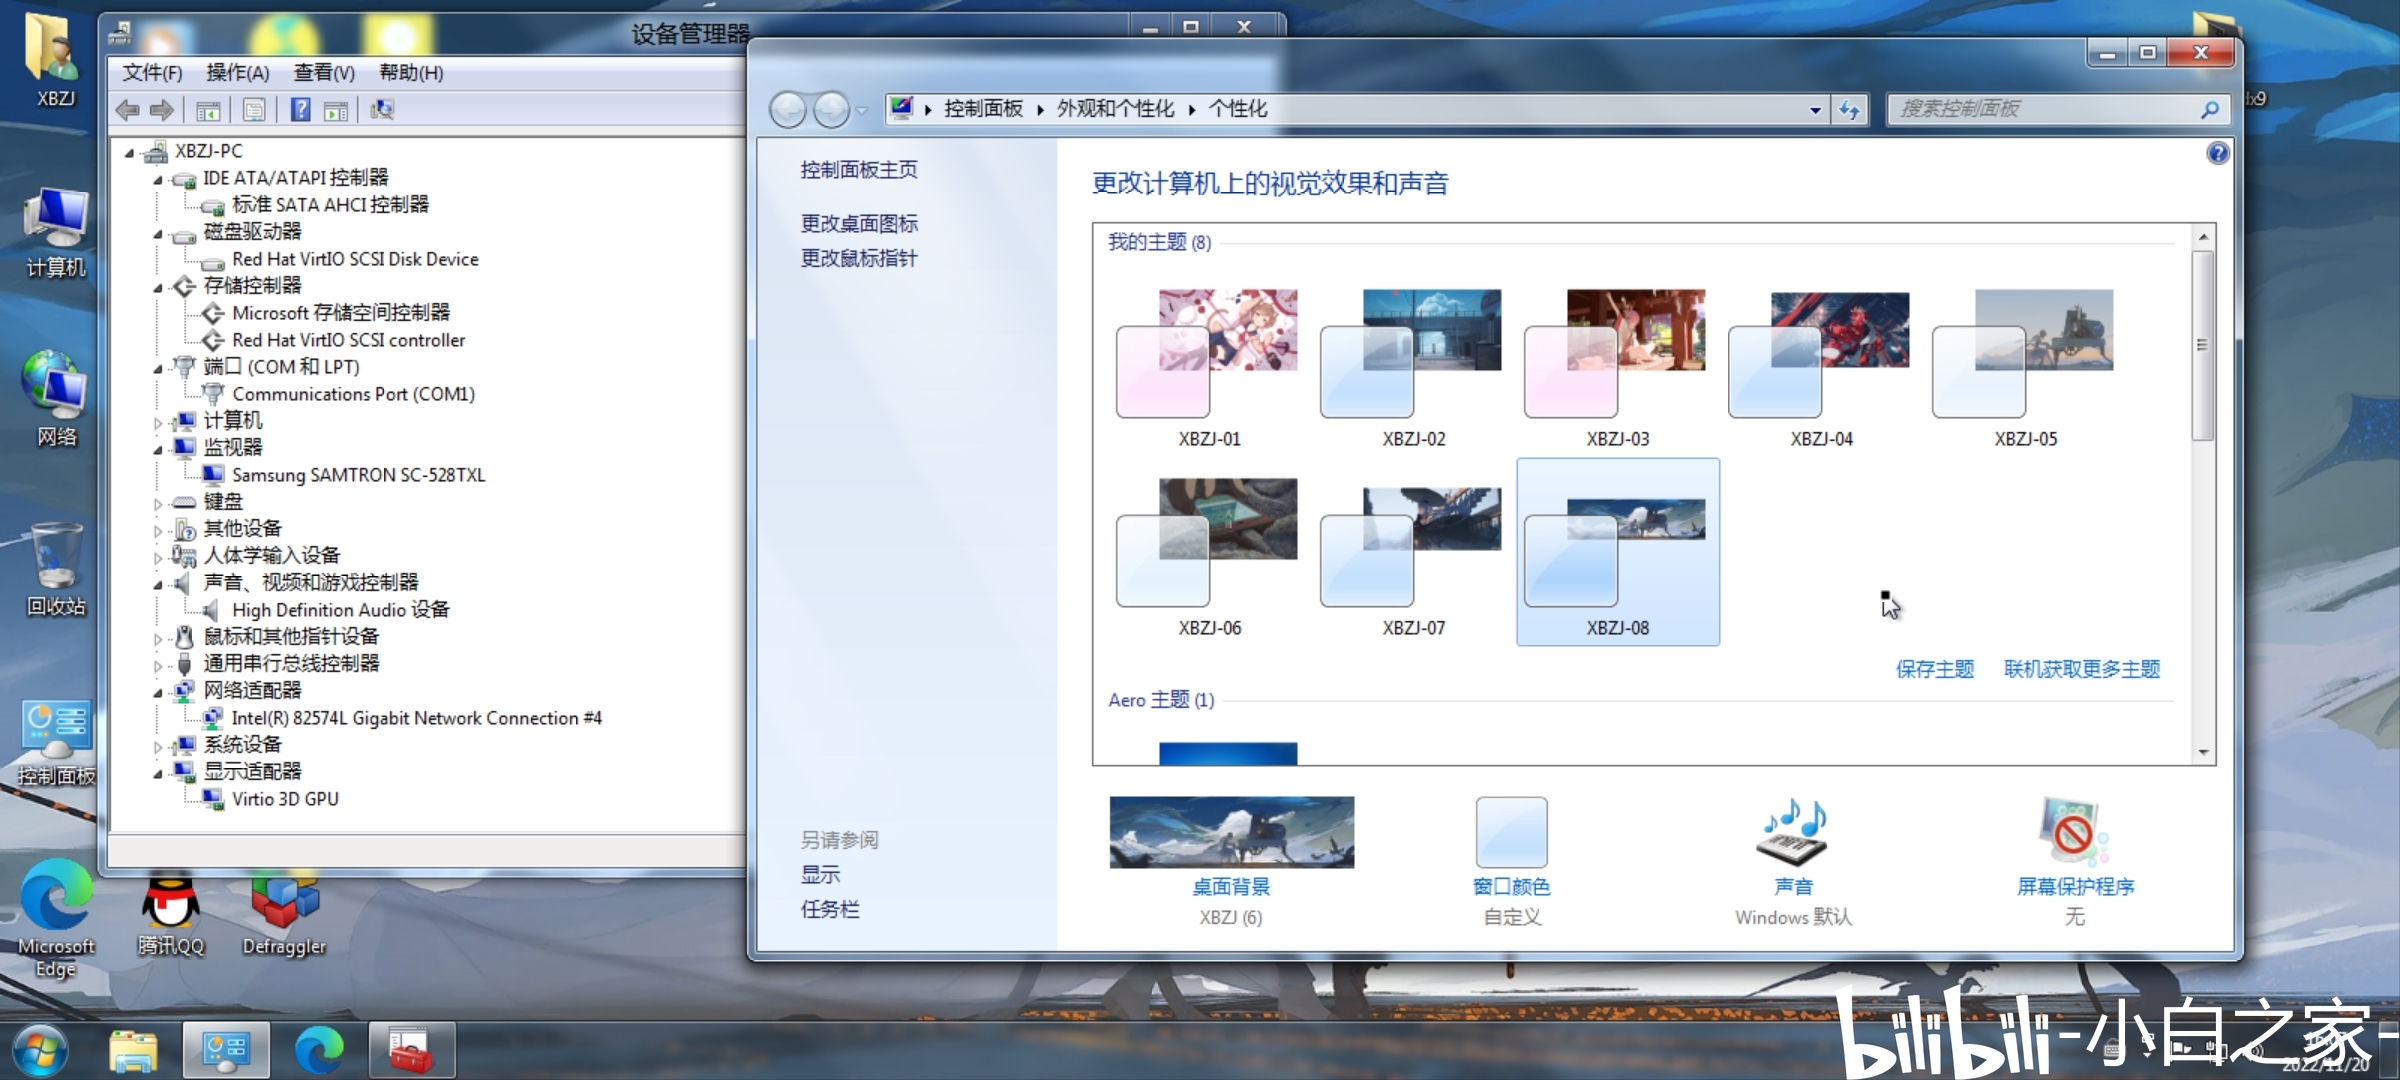
Task: Click the Back arrow in Device Manager toolbar
Action: pyautogui.click(x=127, y=110)
